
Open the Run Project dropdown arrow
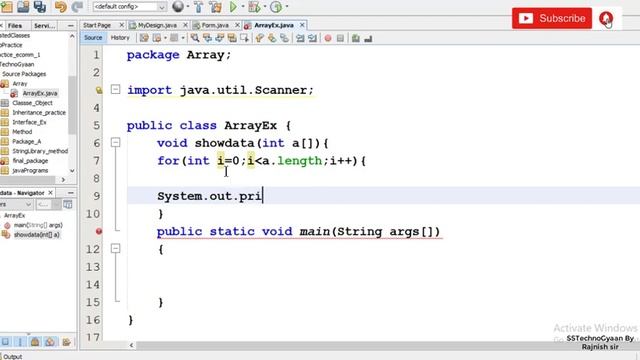[x=242, y=7]
